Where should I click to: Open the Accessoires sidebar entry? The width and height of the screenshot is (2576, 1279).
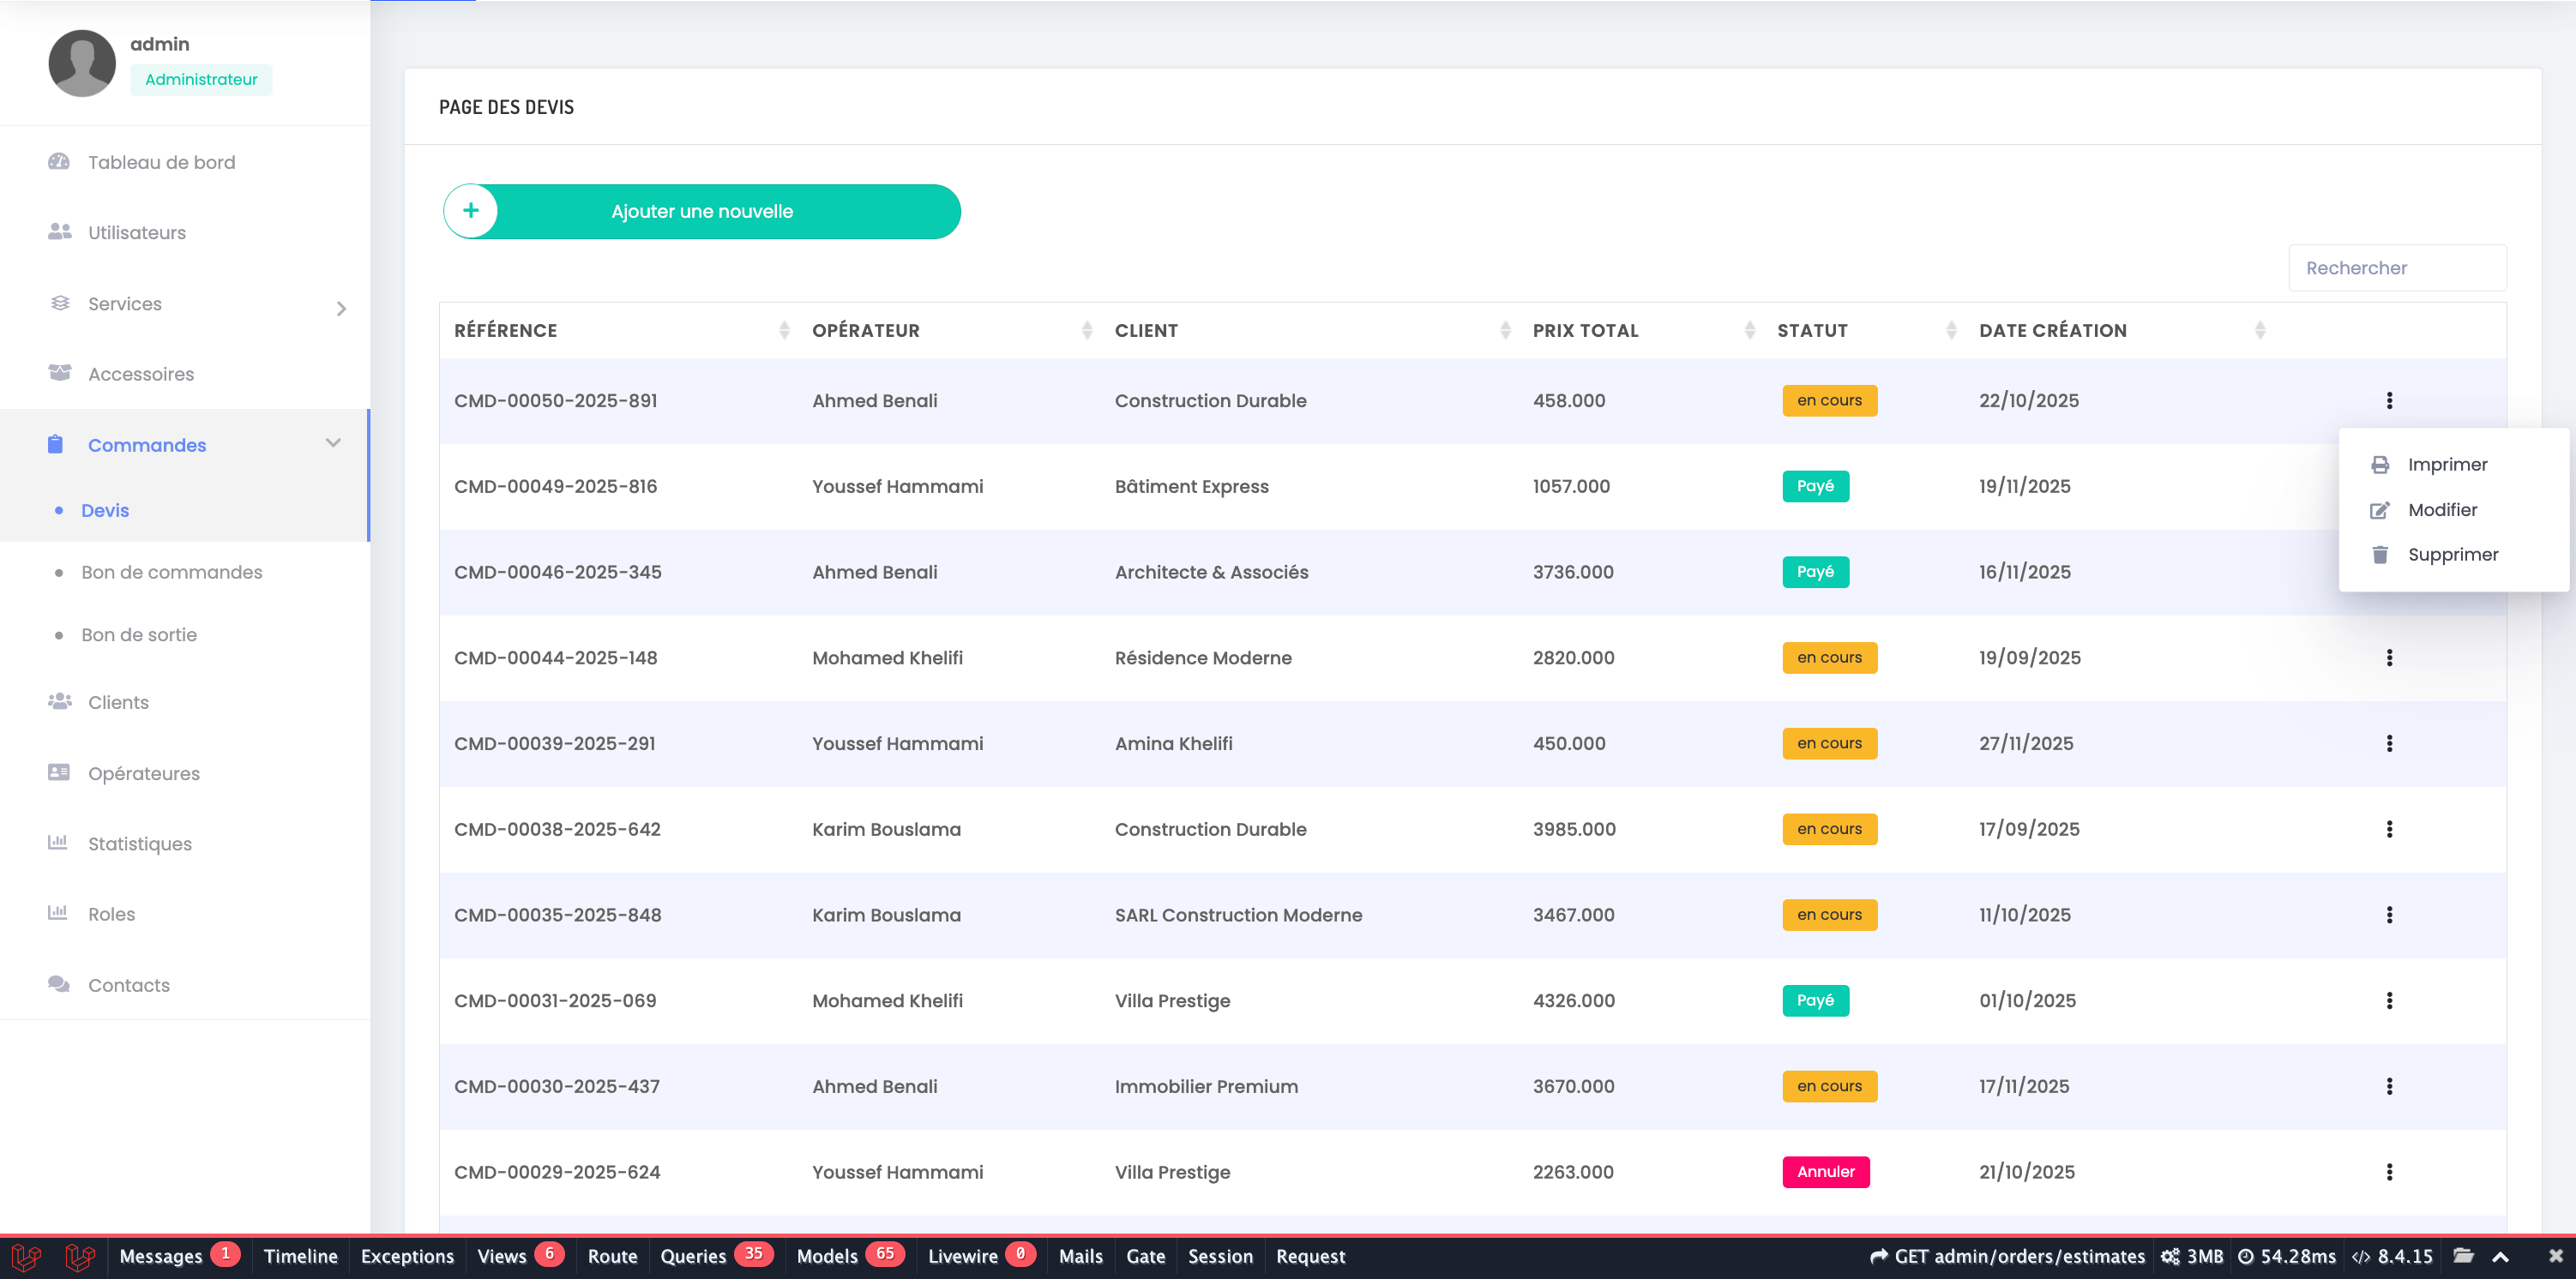point(141,374)
